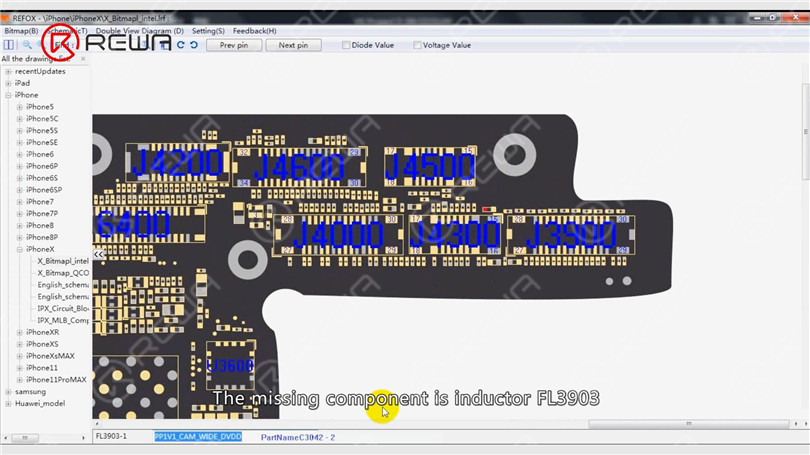Viewport: 810px width, 455px height.
Task: Click the board view horizontal scrollbar thumb
Action: click(689, 424)
